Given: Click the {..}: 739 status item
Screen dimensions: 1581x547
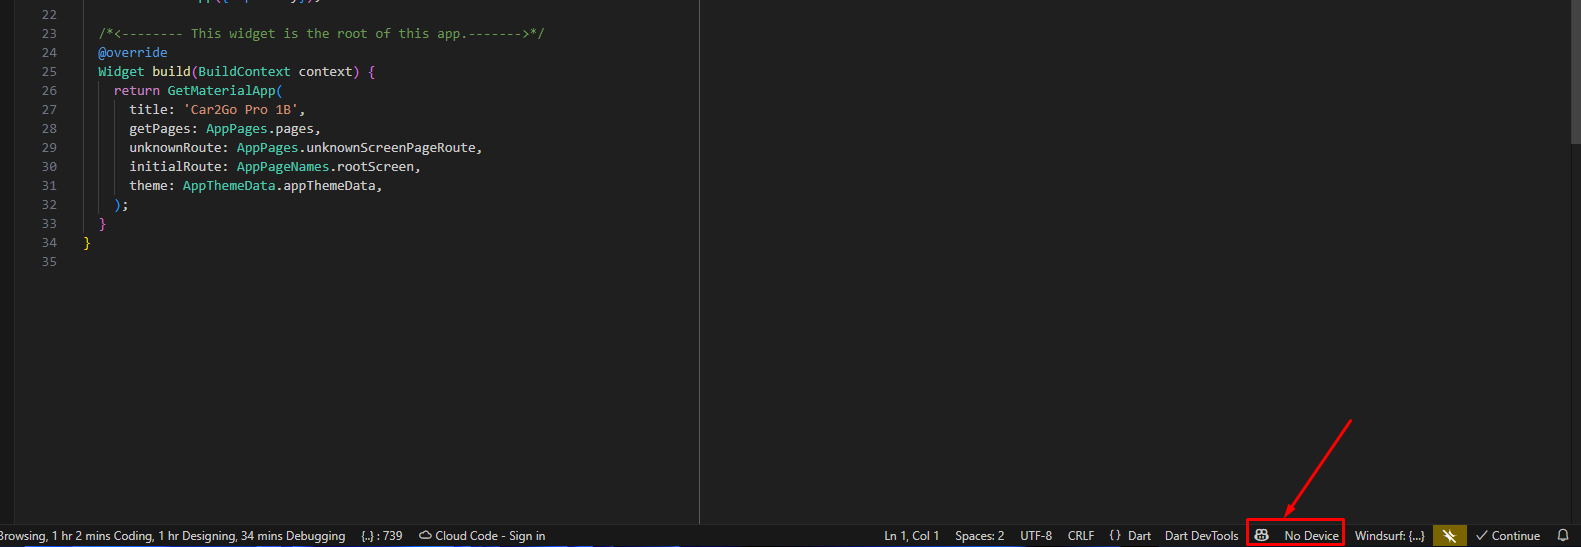Looking at the screenshot, I should point(382,536).
